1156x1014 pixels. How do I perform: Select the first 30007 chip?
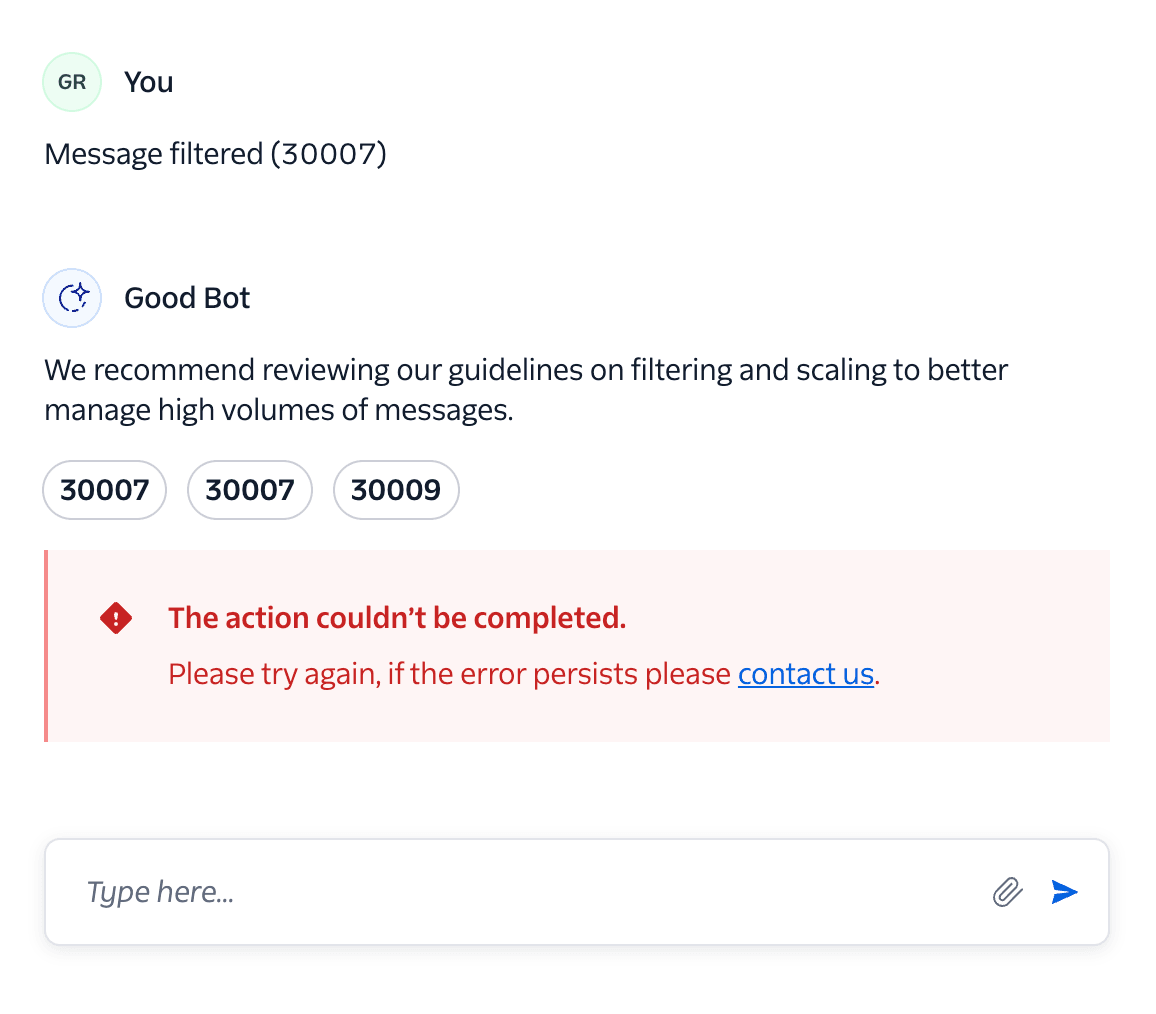pos(104,490)
